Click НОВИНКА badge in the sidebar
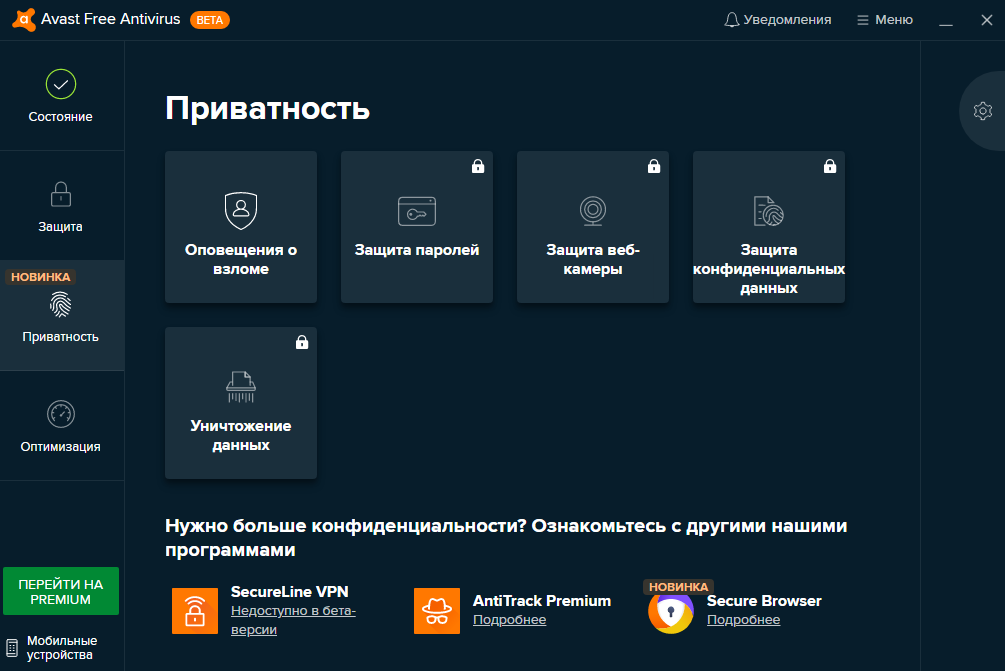 tap(40, 277)
